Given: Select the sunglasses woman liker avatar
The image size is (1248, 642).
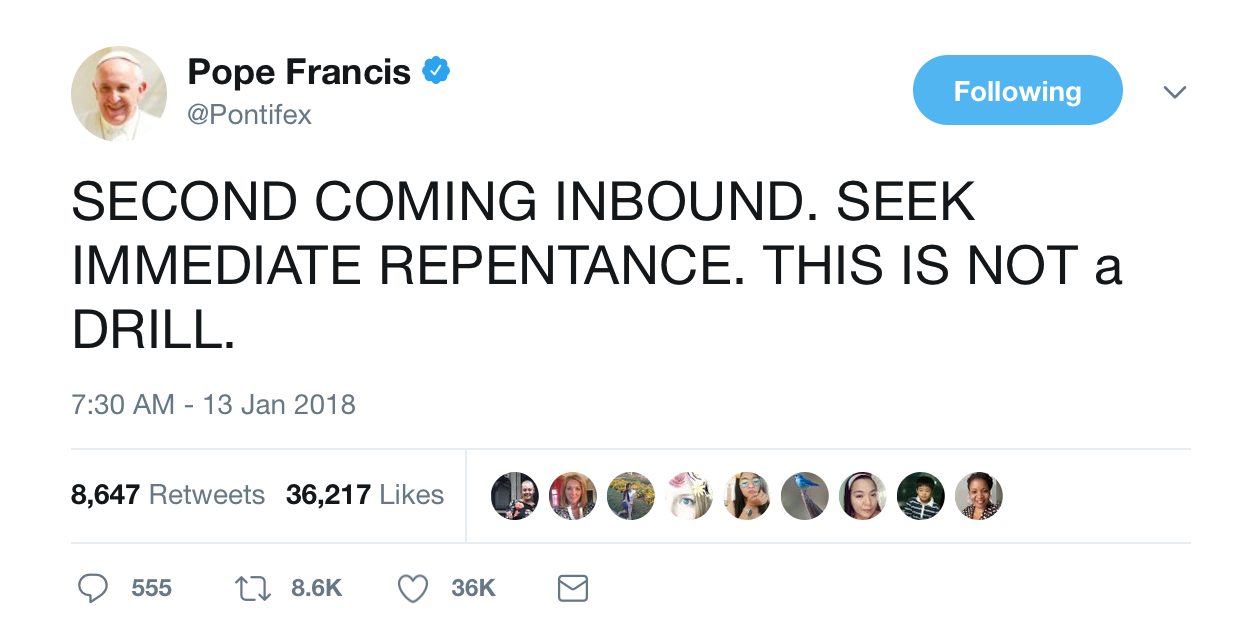Looking at the screenshot, I should pyautogui.click(x=747, y=496).
